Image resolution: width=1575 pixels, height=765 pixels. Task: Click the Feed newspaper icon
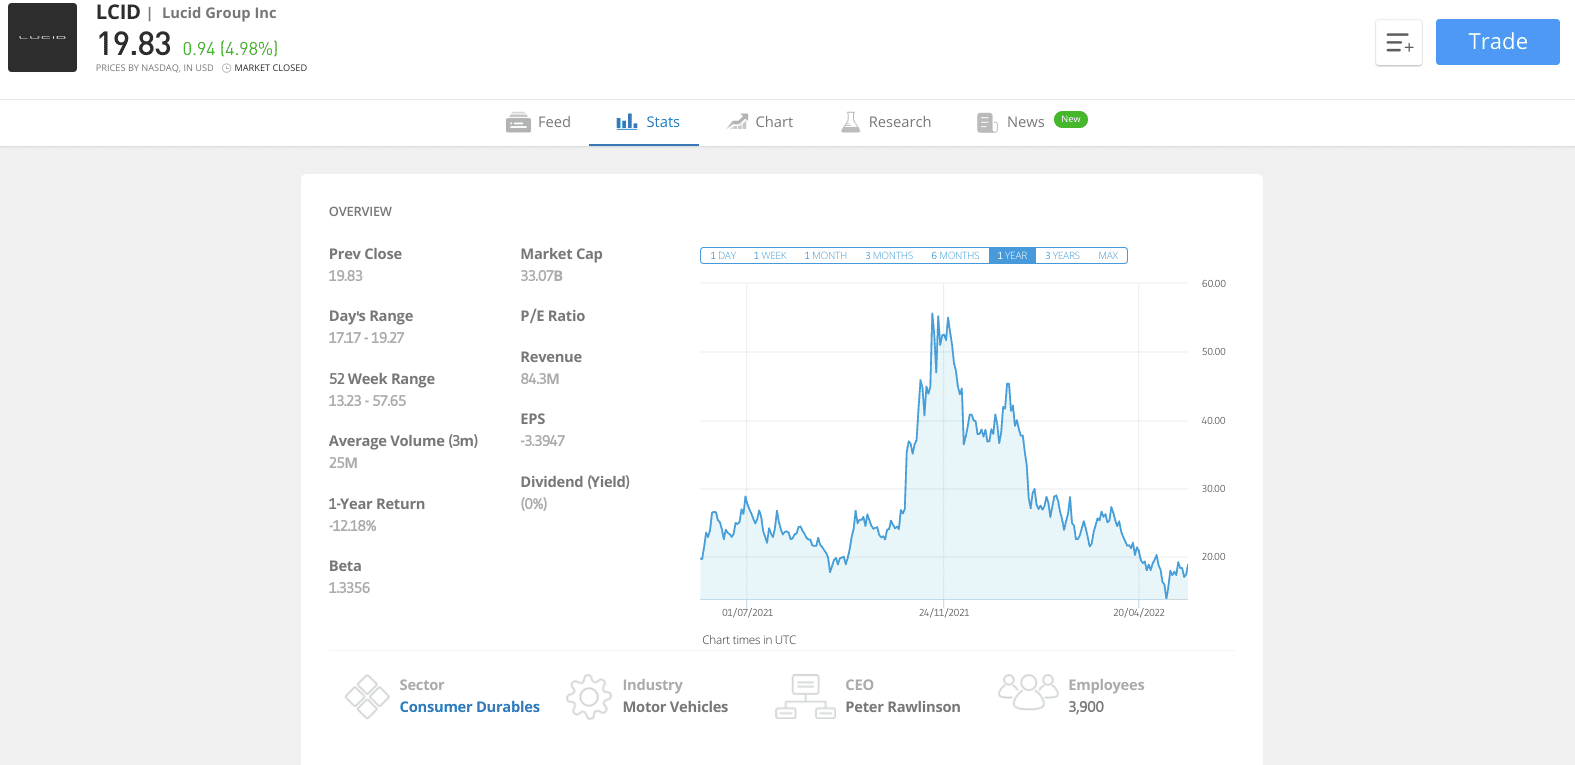point(518,122)
